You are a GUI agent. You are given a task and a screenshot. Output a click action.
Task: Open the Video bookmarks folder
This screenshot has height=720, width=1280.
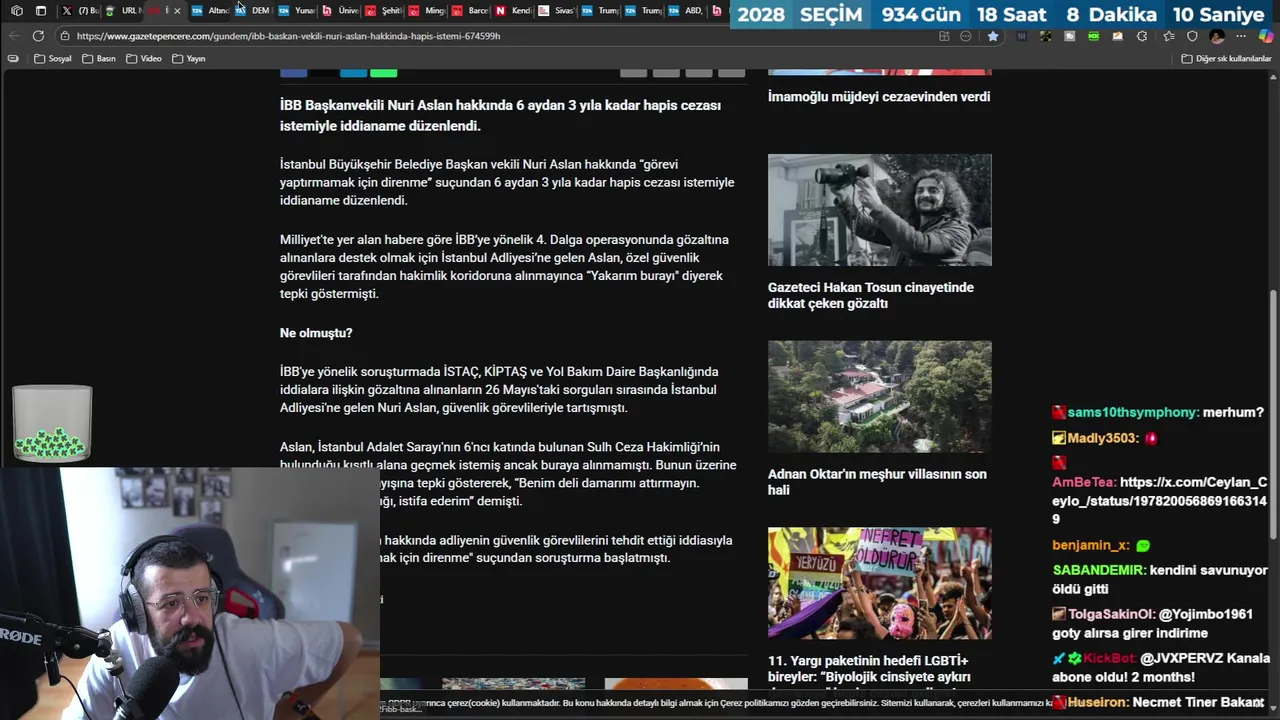(x=144, y=59)
